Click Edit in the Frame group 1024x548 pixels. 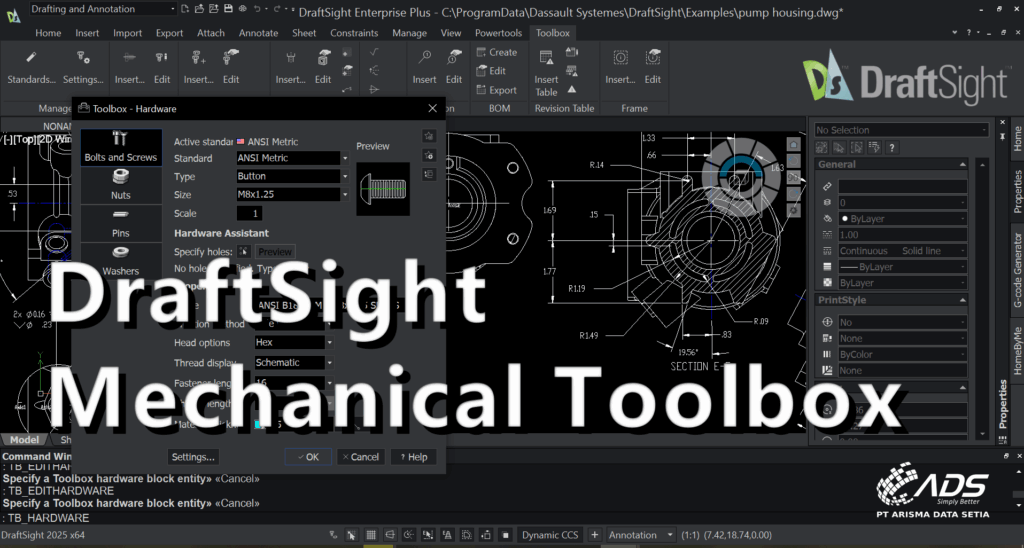click(653, 68)
